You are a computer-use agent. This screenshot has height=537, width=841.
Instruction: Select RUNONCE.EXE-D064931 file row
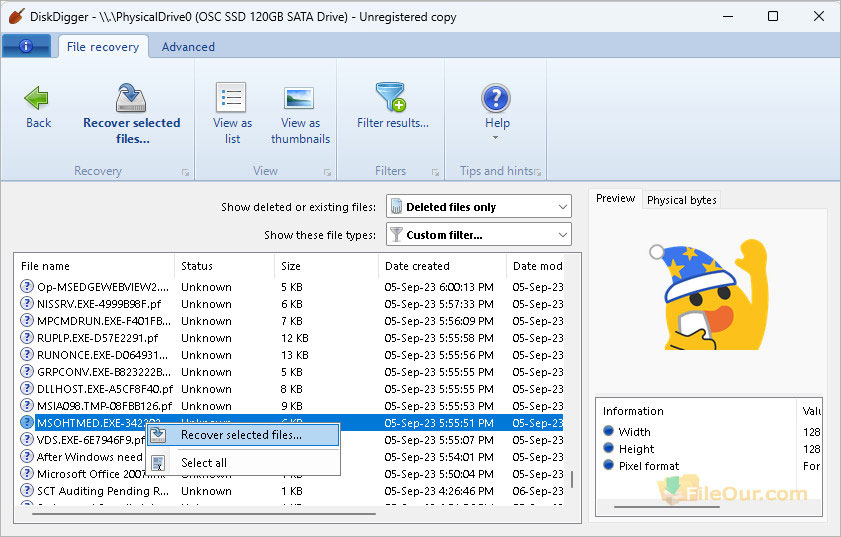pos(290,355)
